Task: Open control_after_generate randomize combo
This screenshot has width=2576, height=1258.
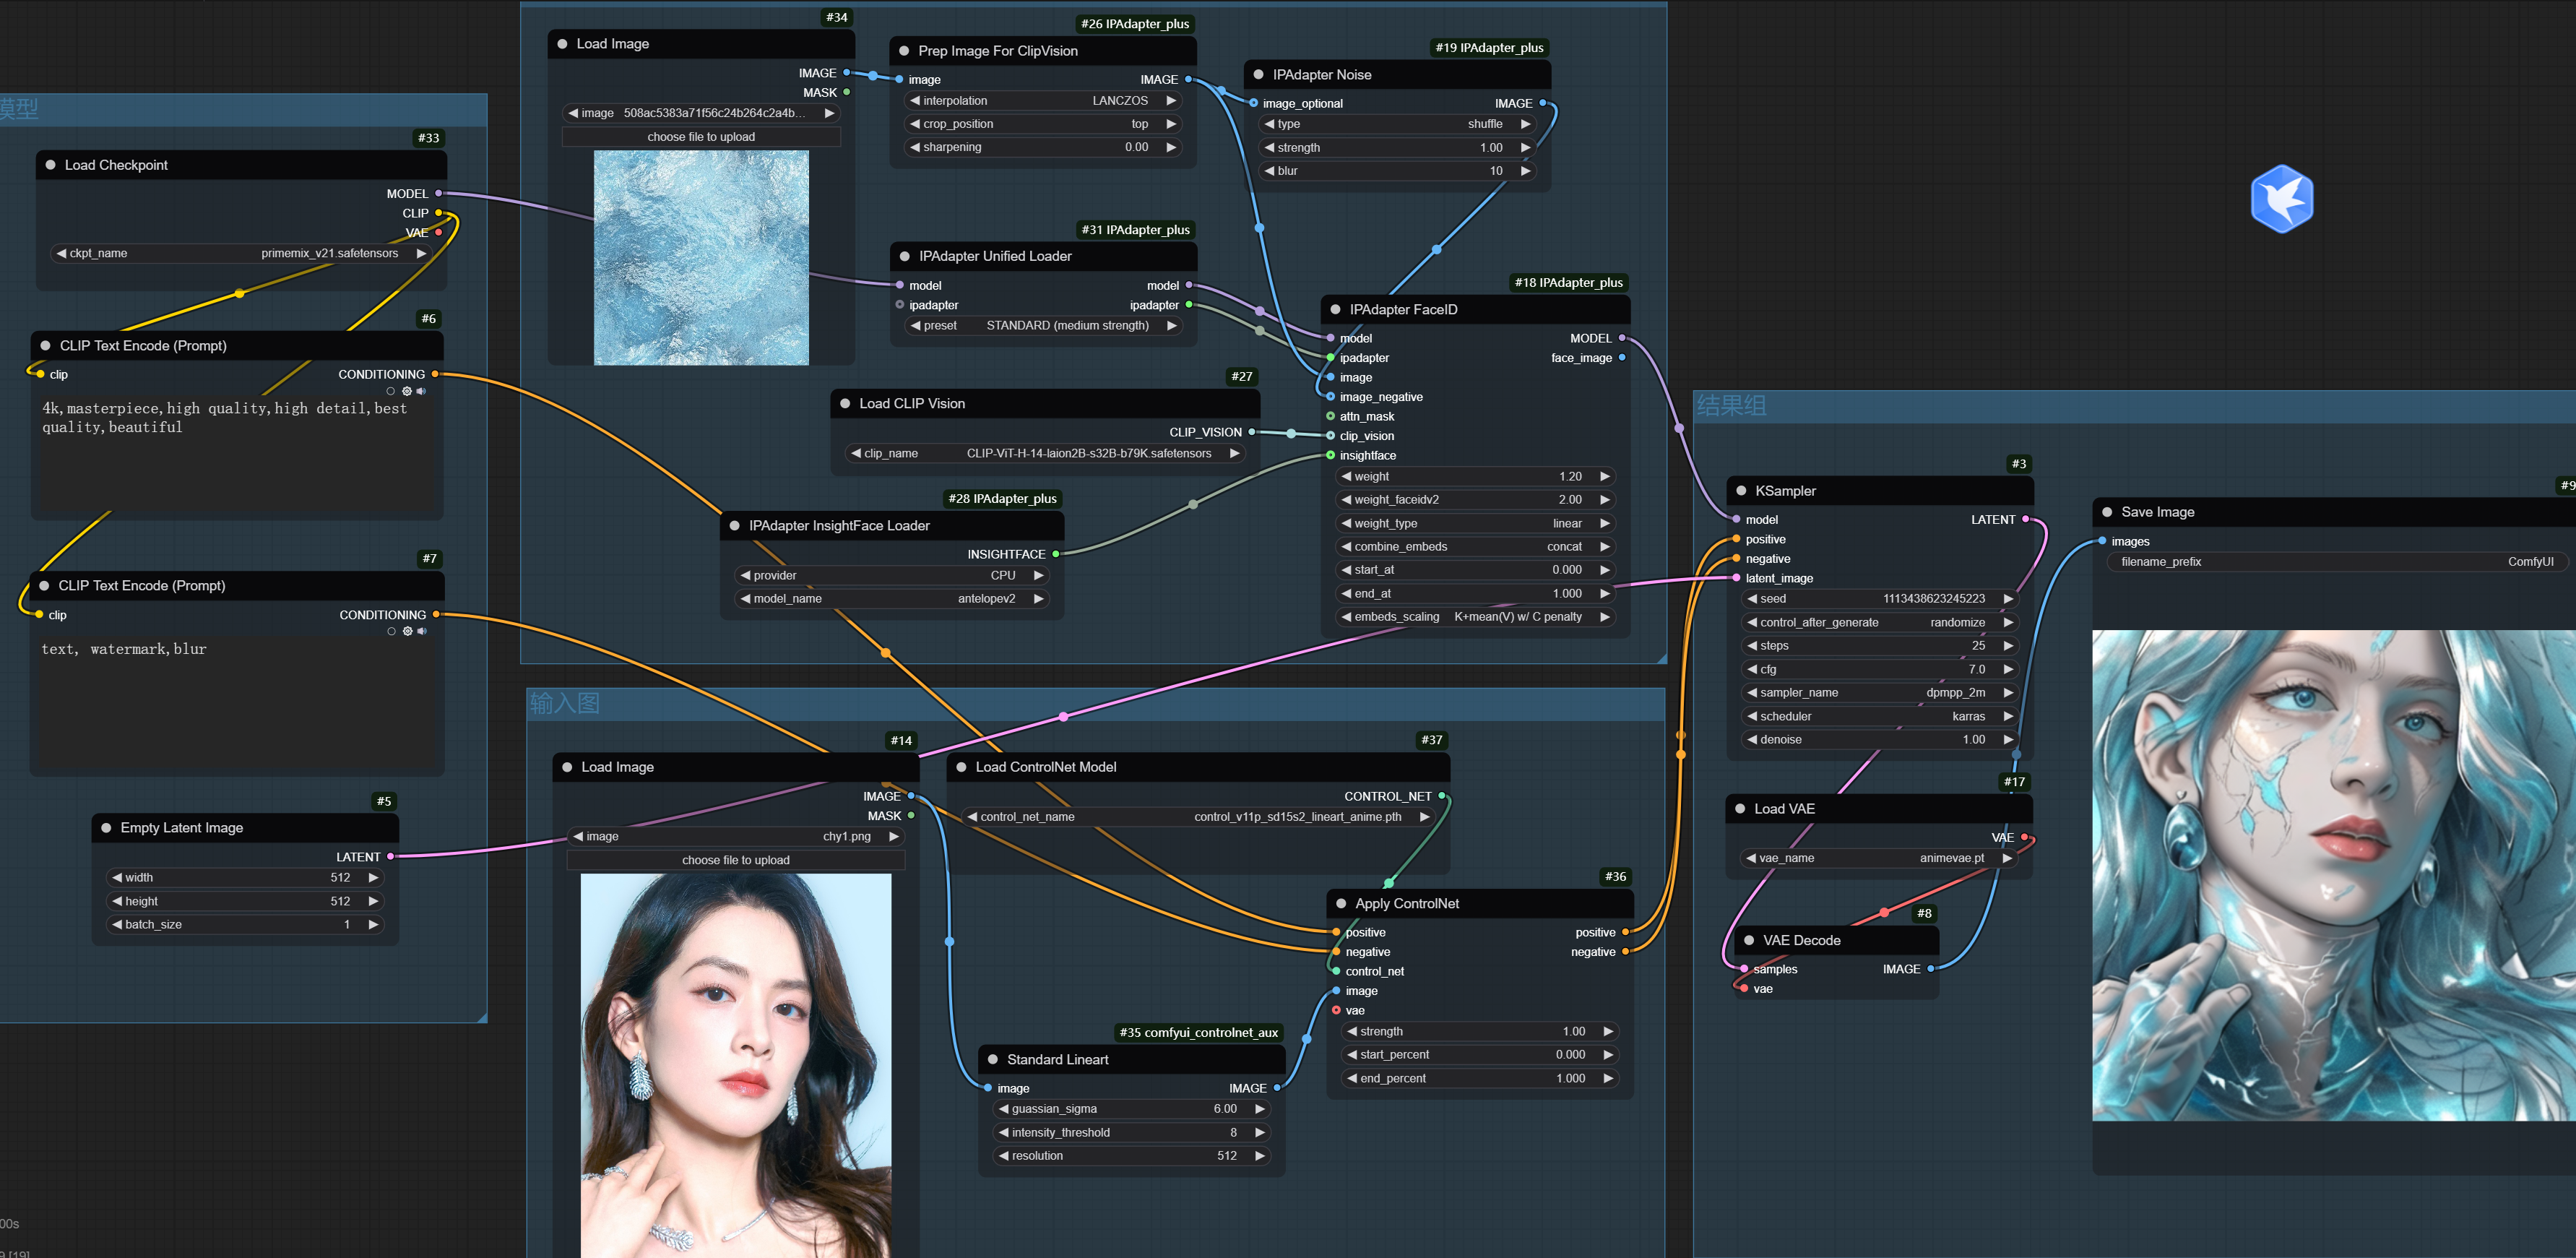Action: click(x=1880, y=623)
